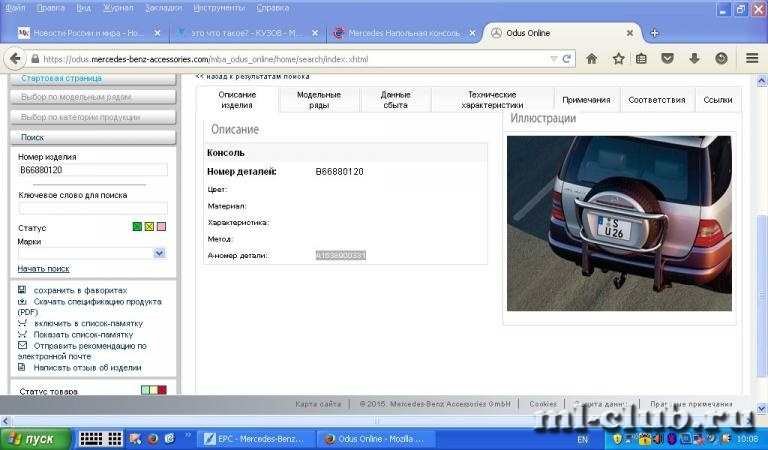
Task: Click the PDF download icon
Action: tap(22, 301)
